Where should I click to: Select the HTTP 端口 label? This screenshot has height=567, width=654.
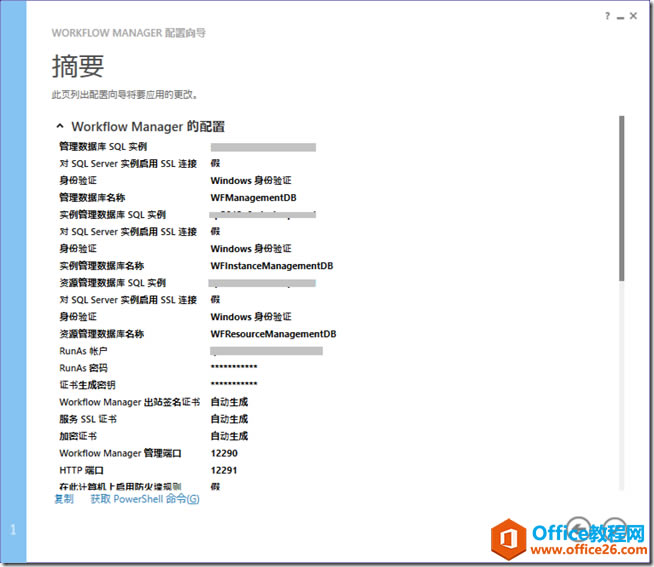coord(81,470)
